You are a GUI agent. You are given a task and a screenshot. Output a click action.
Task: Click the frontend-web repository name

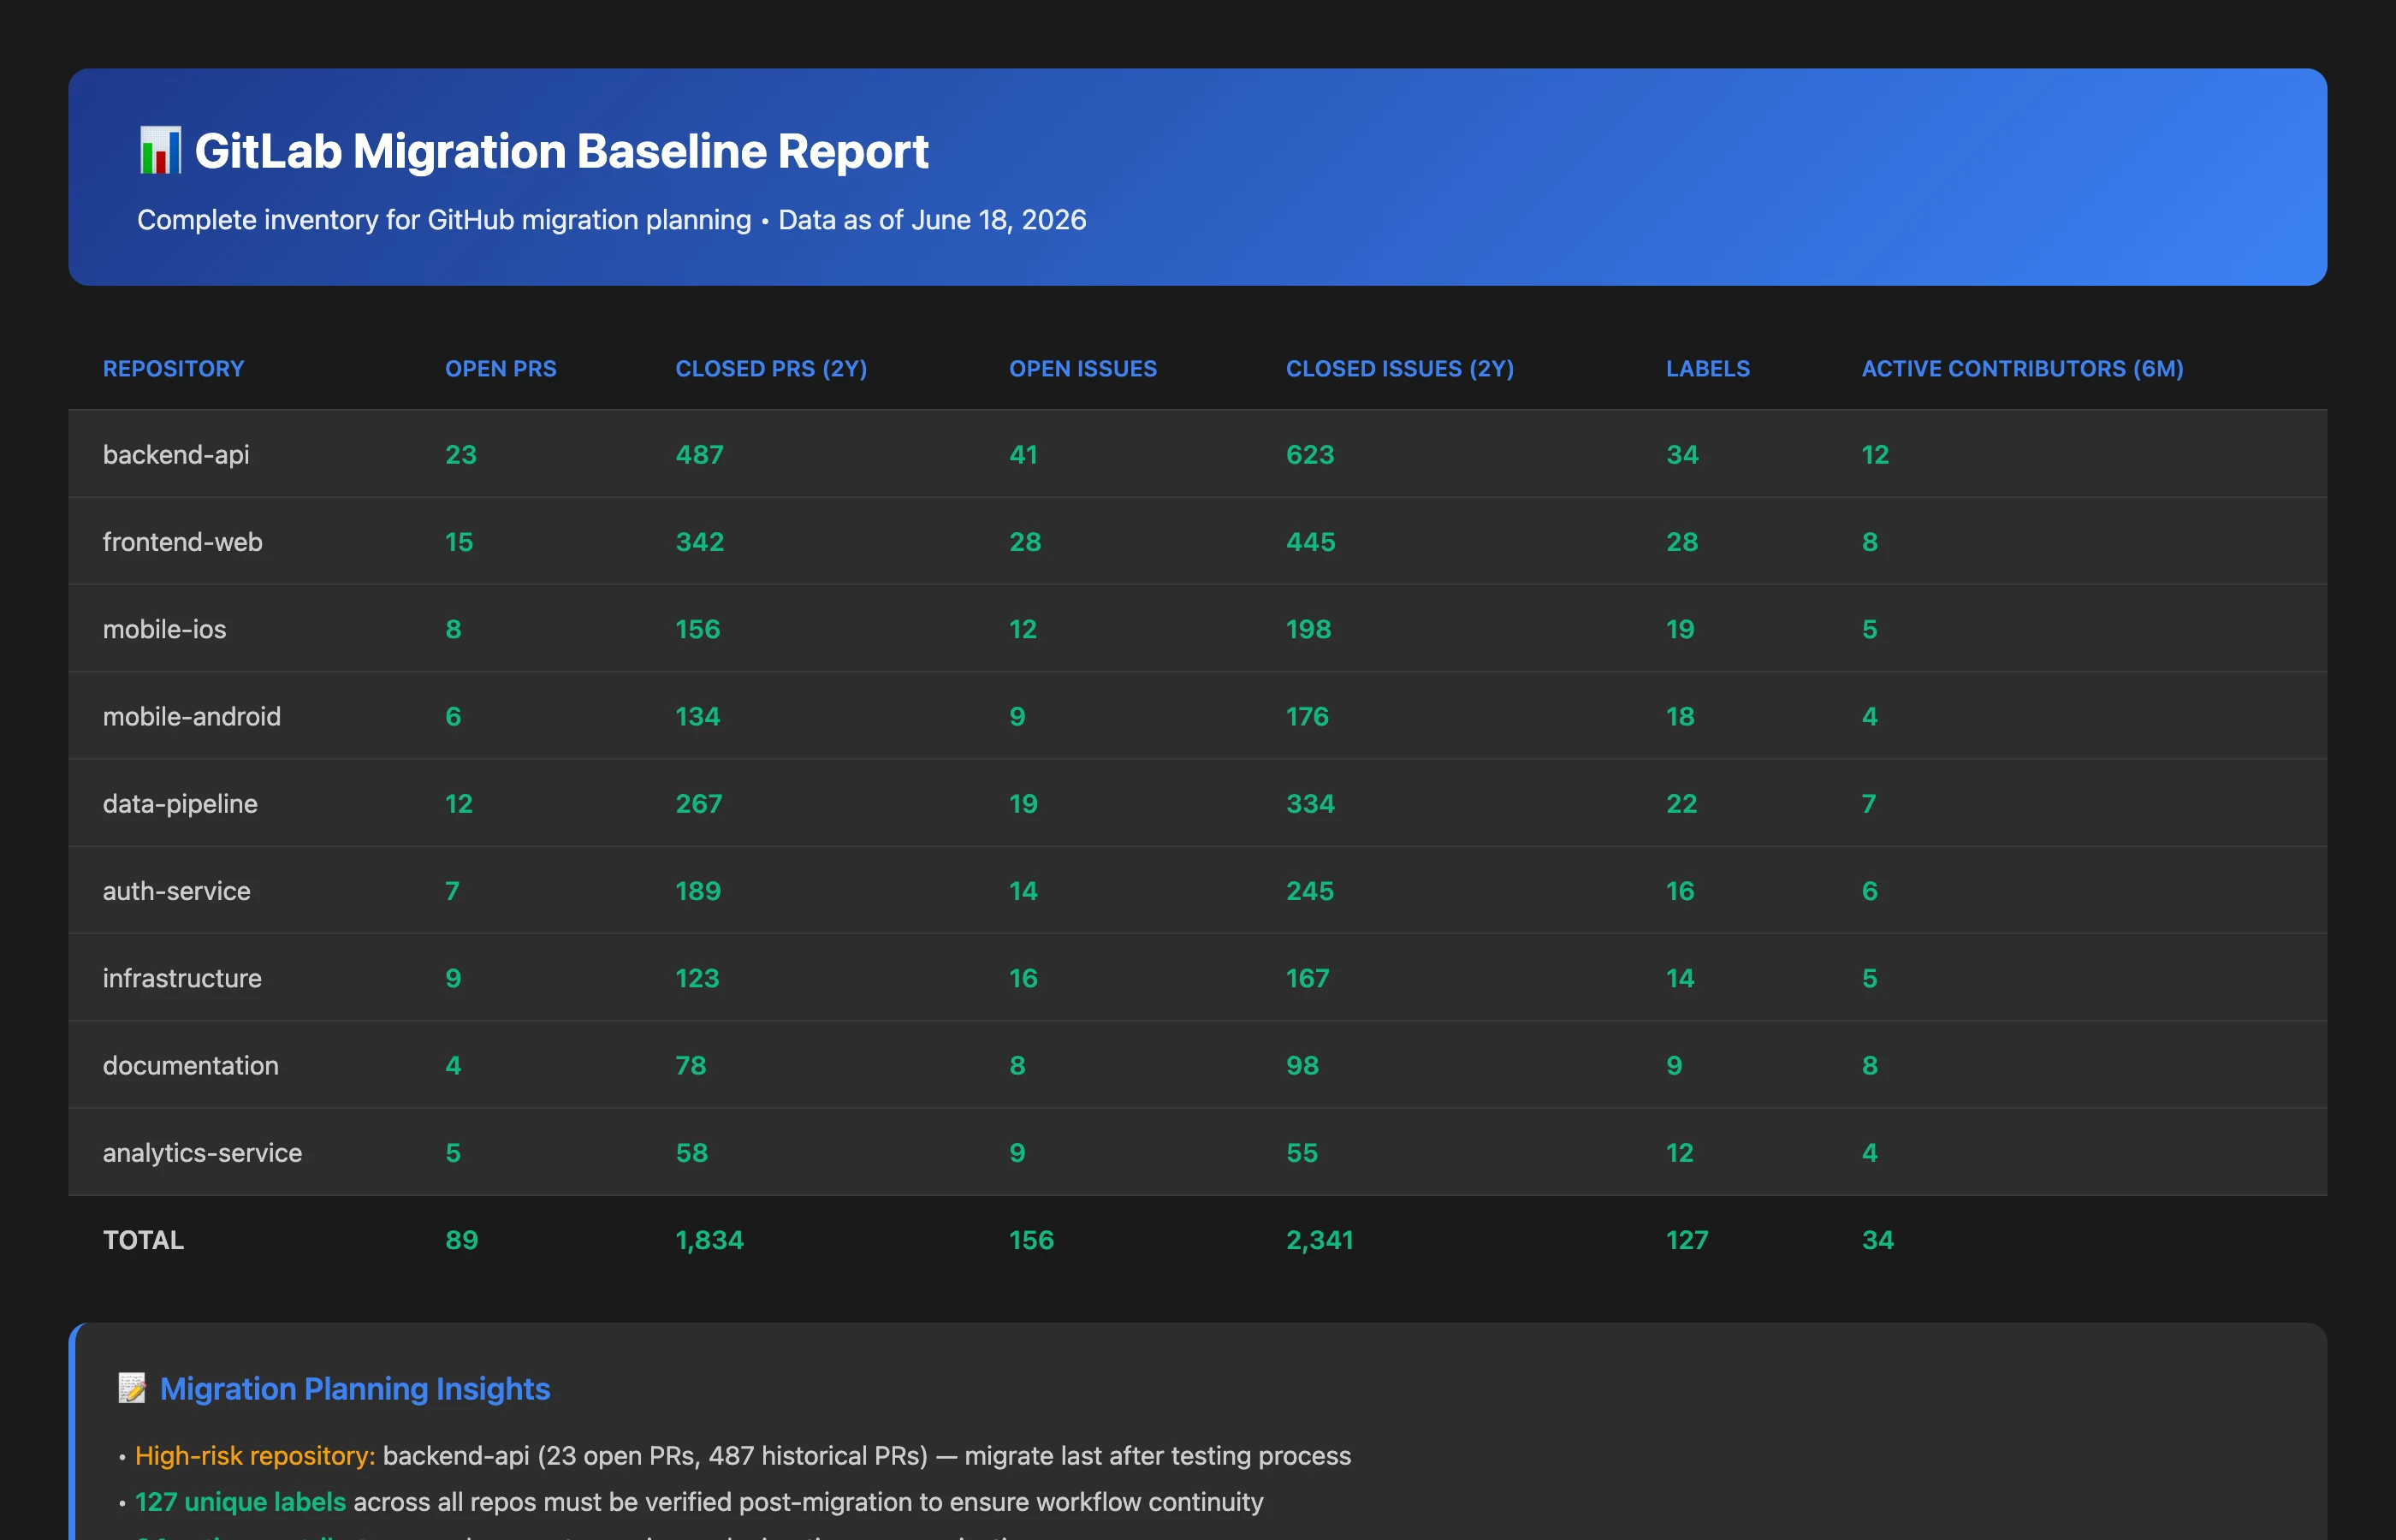[182, 542]
